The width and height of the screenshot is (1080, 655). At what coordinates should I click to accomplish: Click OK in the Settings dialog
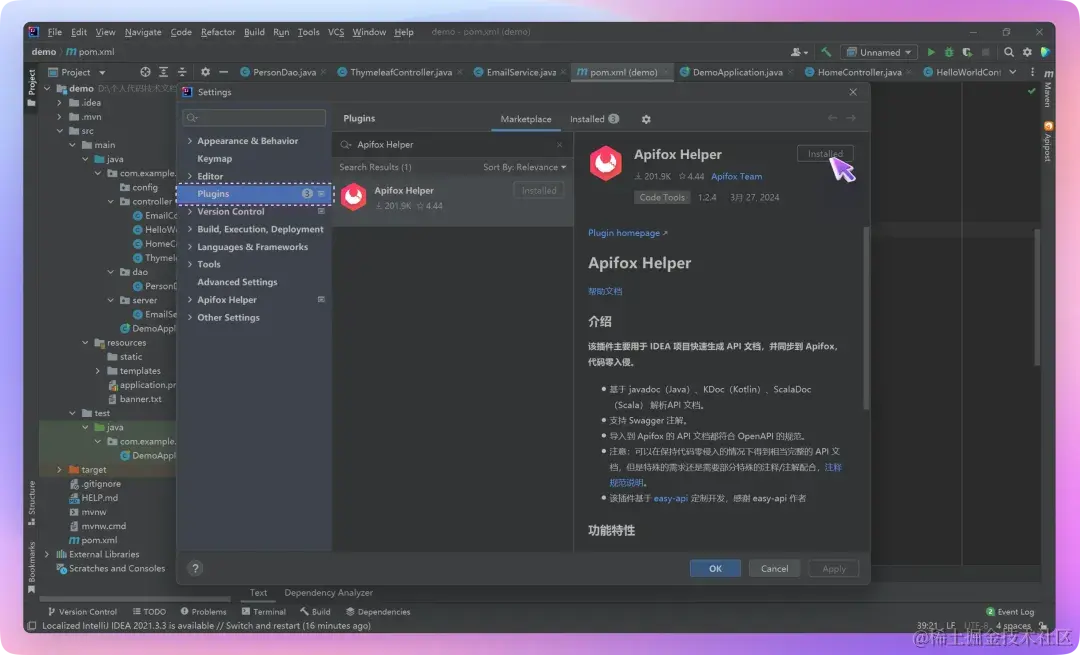715,568
